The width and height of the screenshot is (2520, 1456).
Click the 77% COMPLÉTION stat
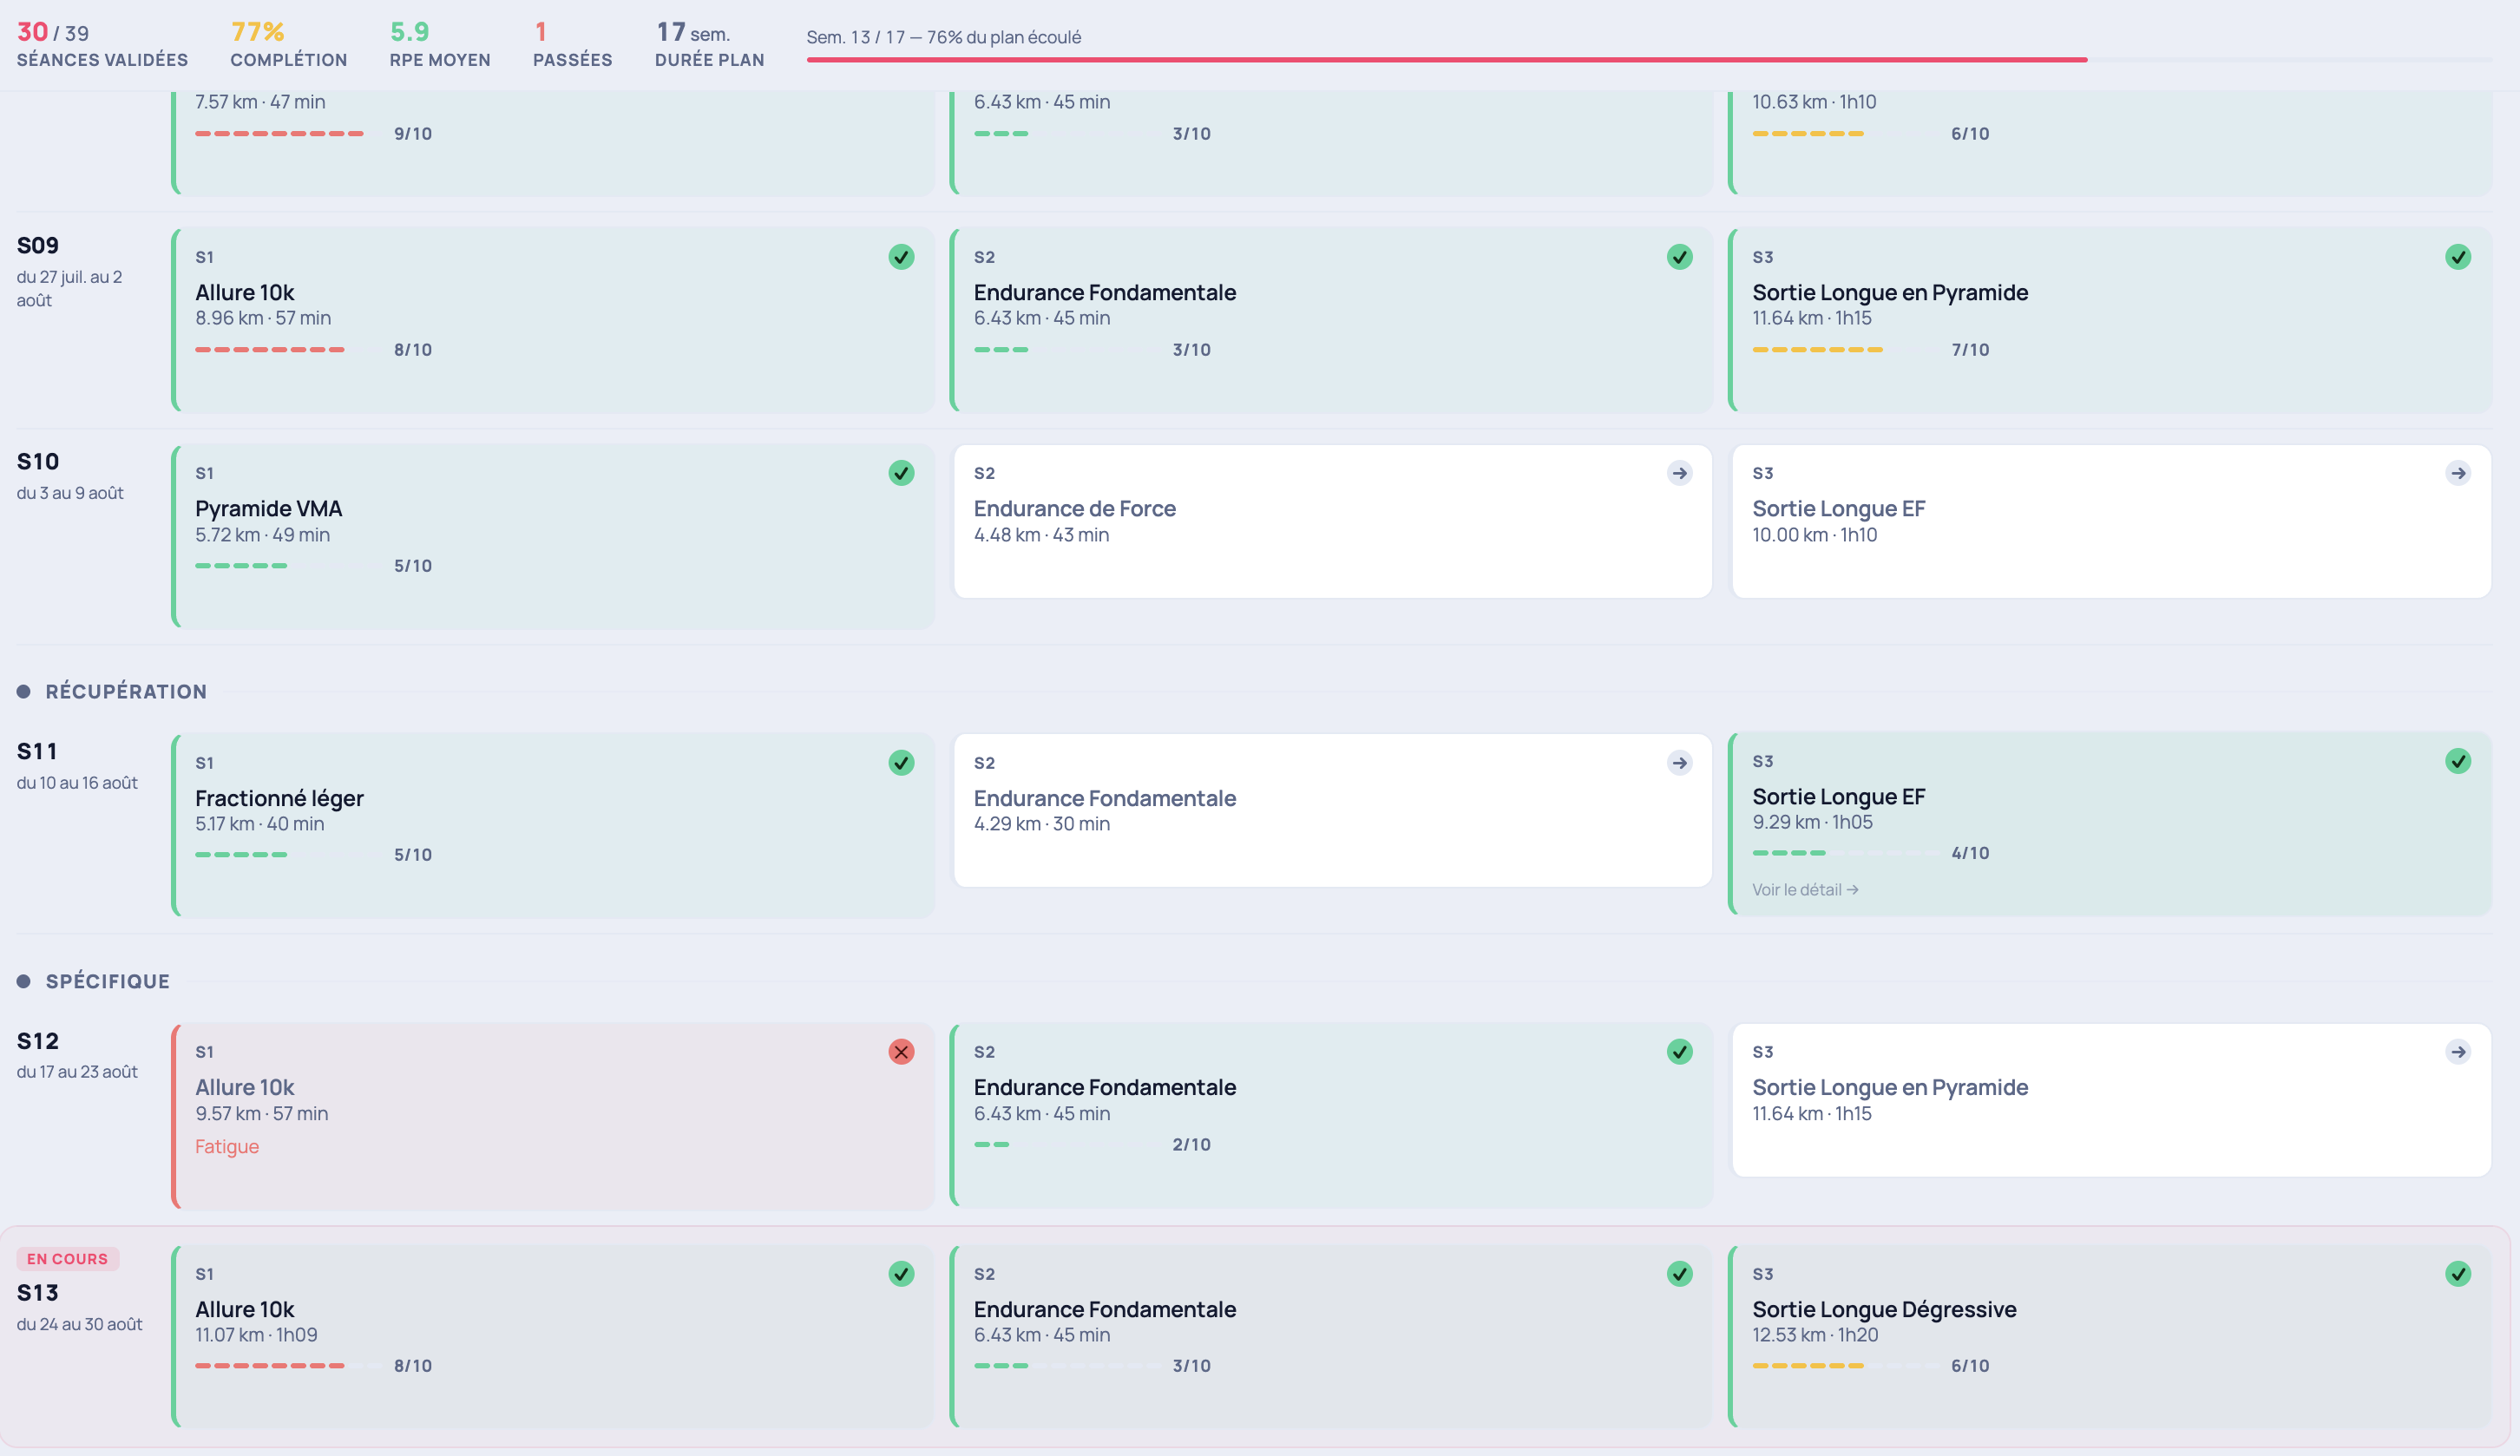(x=288, y=45)
